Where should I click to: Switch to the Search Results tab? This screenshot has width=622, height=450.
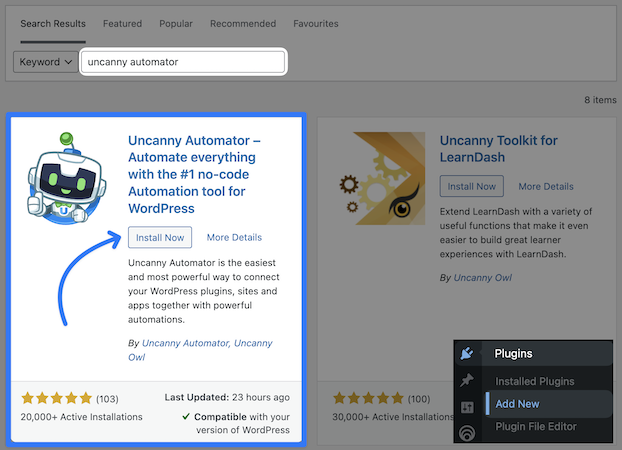[x=53, y=24]
